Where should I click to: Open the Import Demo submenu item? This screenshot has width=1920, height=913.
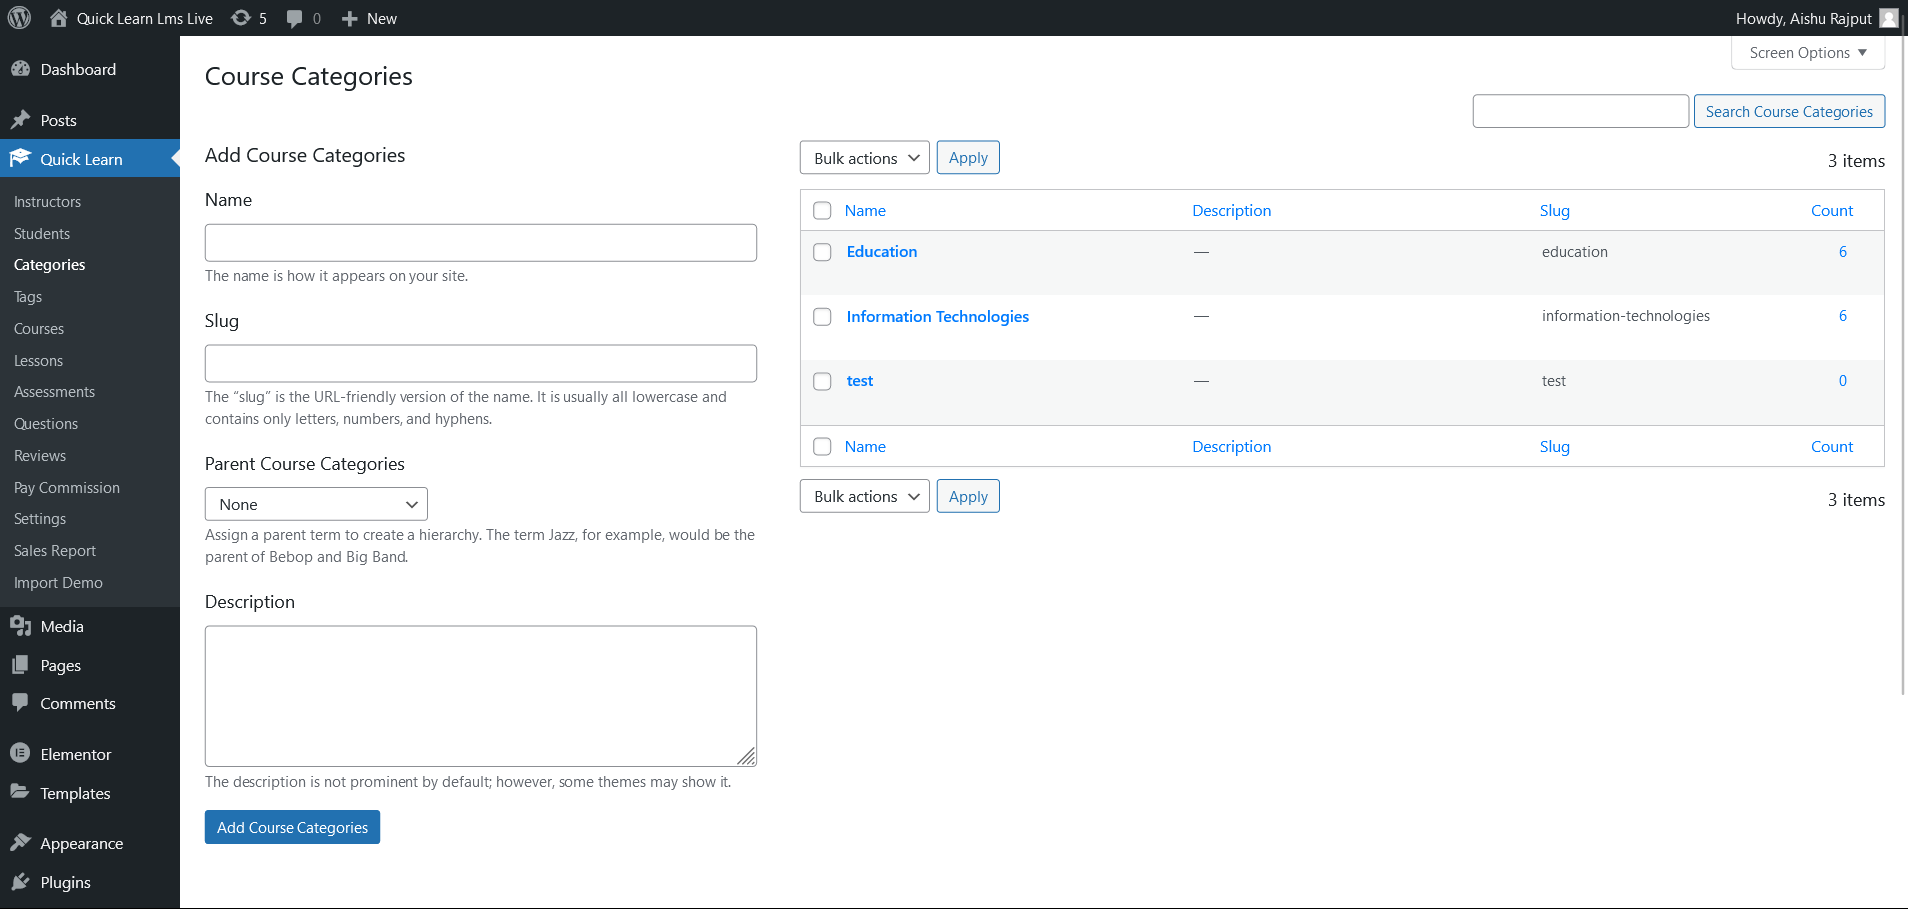click(58, 583)
